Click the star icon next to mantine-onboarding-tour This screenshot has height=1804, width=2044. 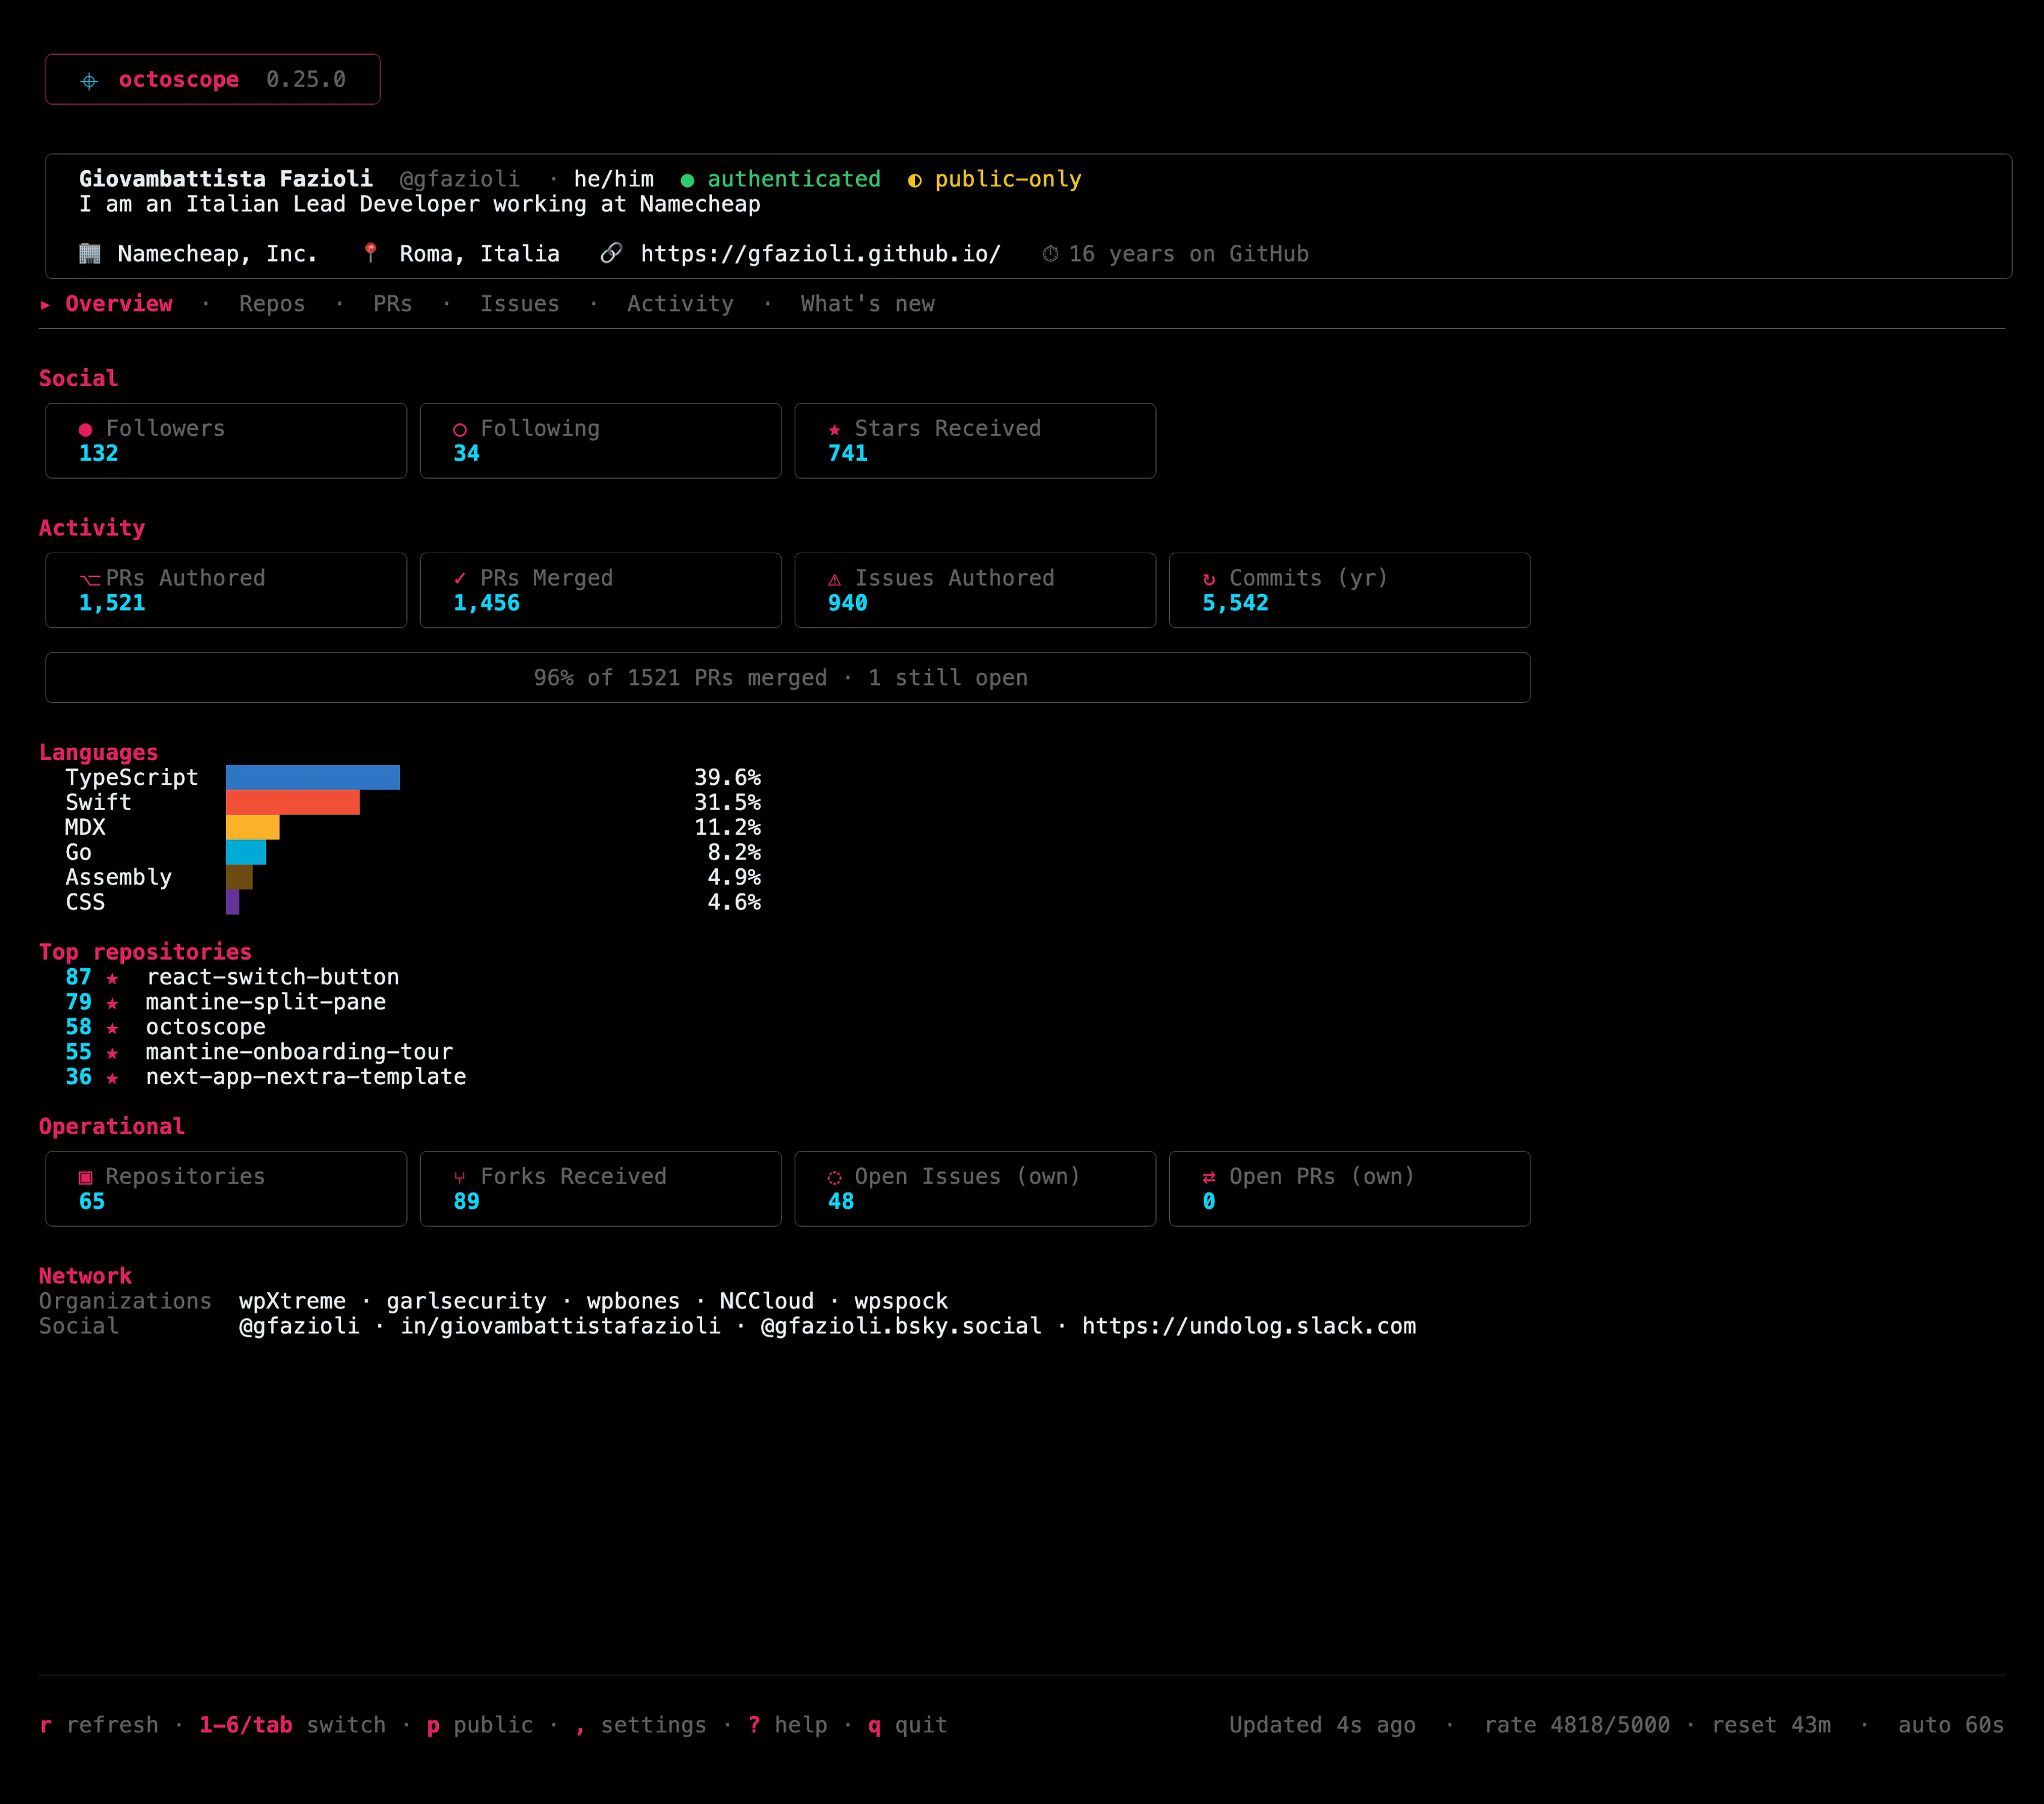click(x=112, y=1053)
